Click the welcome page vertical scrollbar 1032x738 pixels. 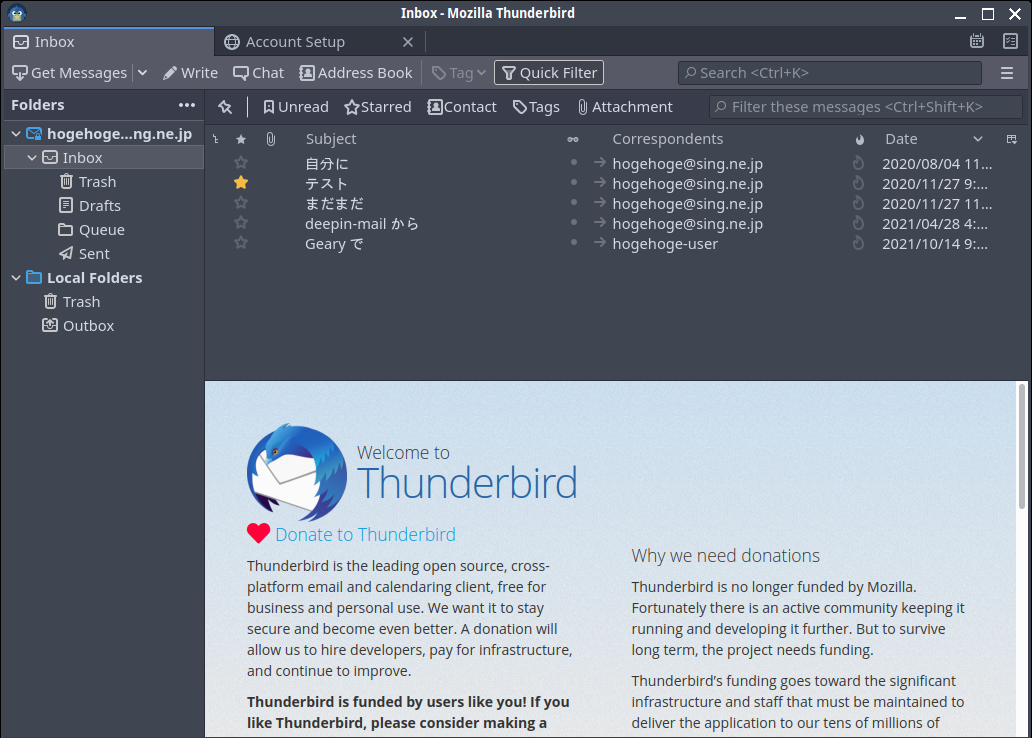(1021, 446)
